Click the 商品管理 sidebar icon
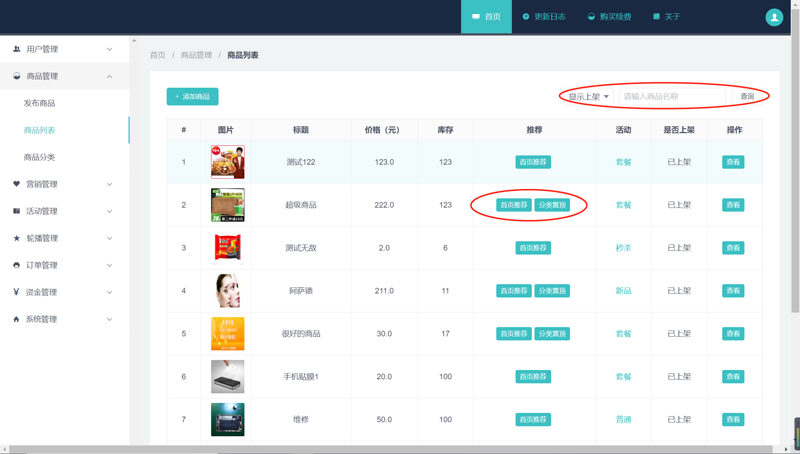Image resolution: width=800 pixels, height=454 pixels. [x=16, y=76]
